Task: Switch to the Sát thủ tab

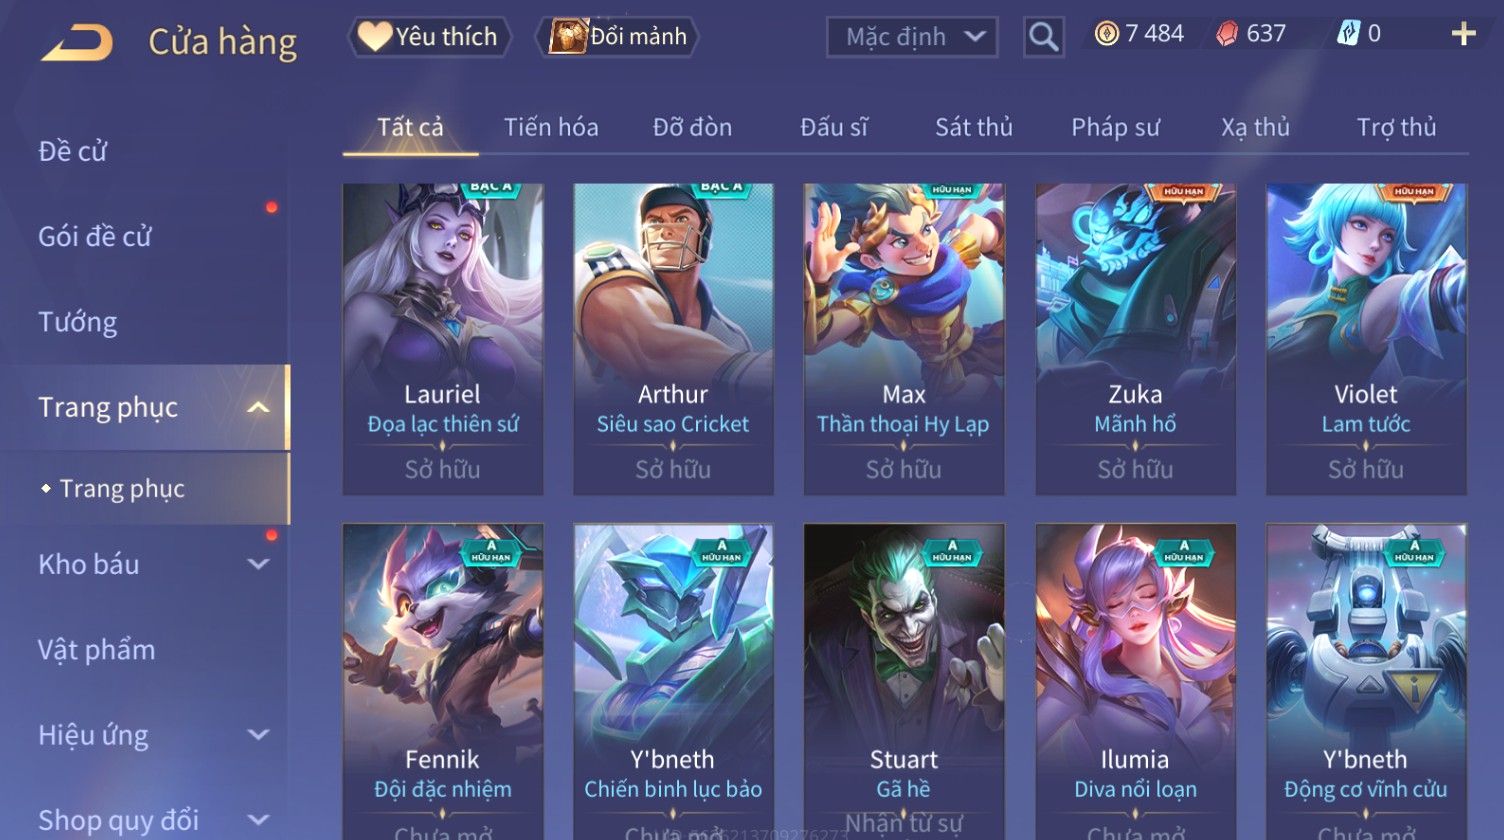Action: (x=974, y=127)
